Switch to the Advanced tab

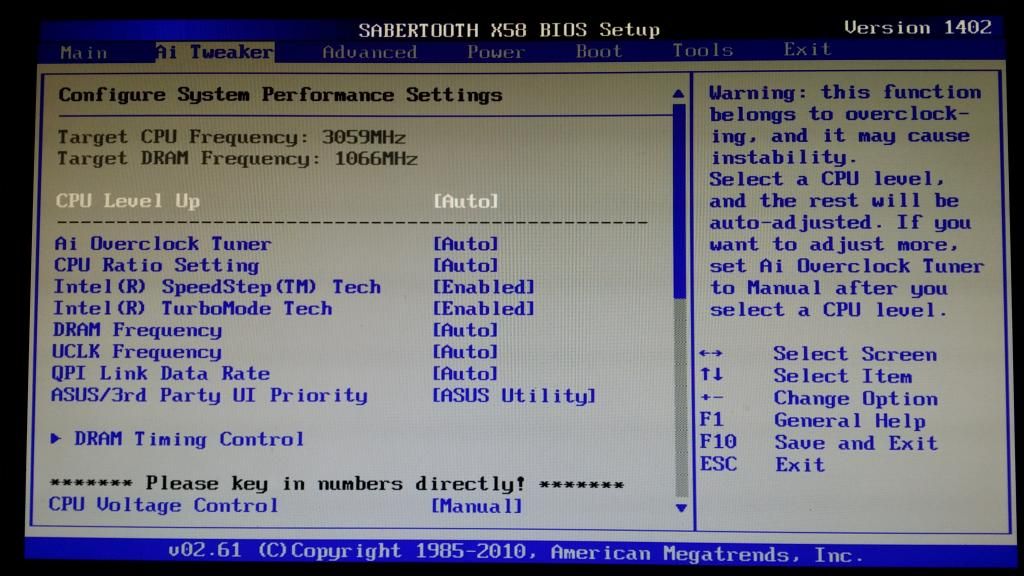tap(370, 52)
